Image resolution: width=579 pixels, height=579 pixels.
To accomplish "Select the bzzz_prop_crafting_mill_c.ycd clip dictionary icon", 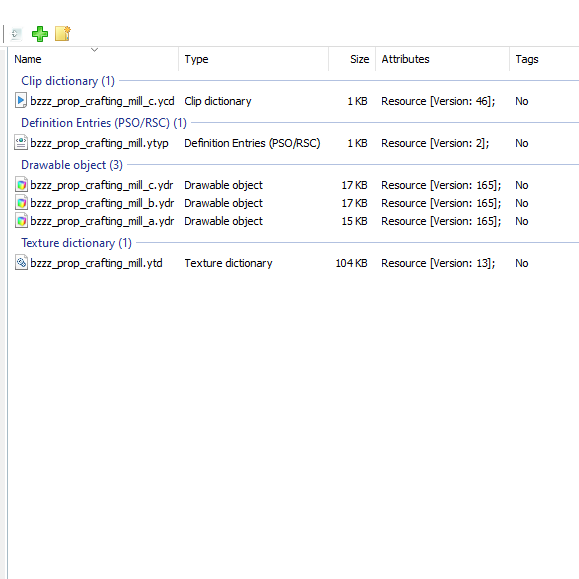I will [21, 101].
